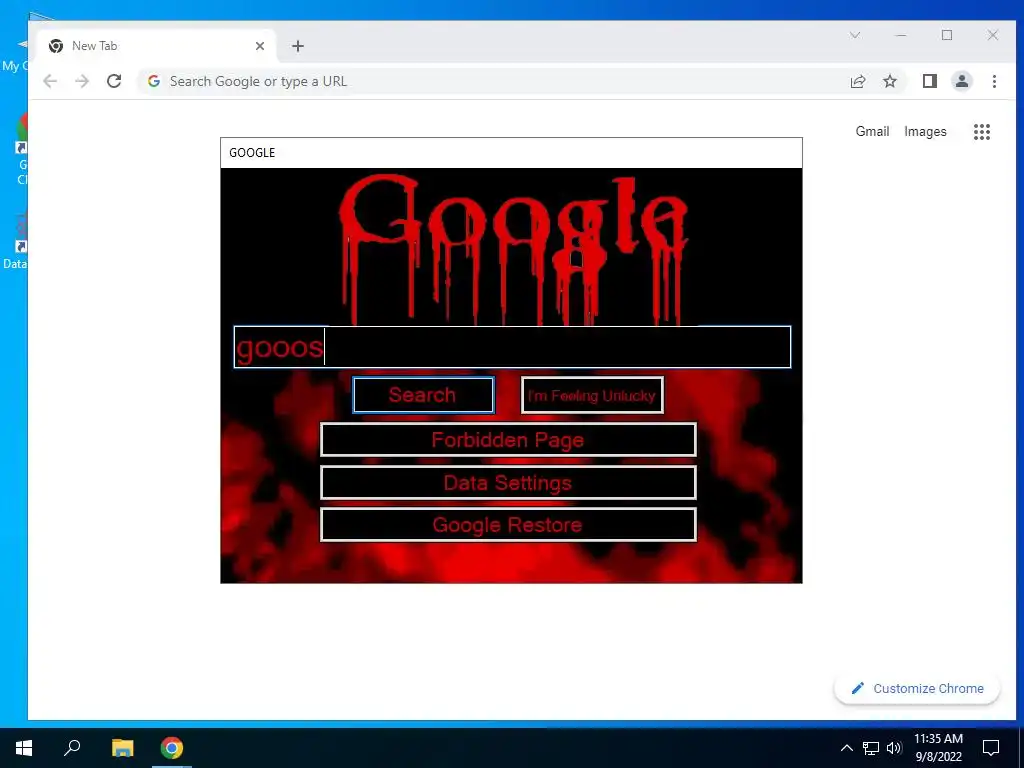Click the Google Restore button
The image size is (1024, 768).
(x=508, y=525)
